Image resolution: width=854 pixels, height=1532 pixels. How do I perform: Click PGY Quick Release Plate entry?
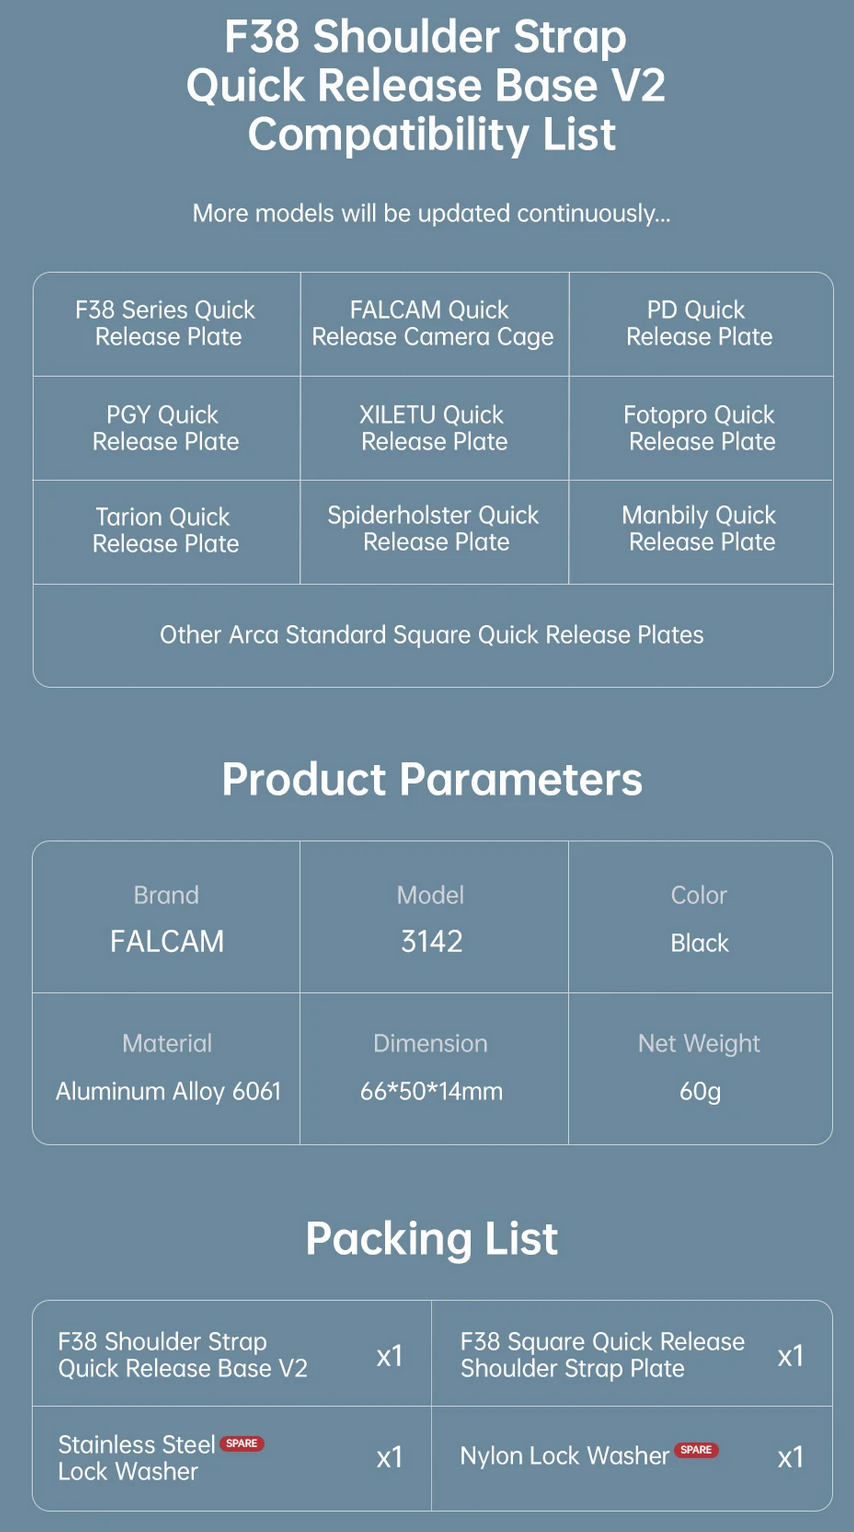click(166, 428)
